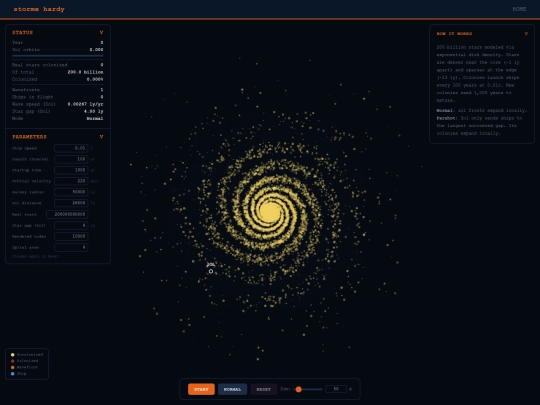Screen dimensions: 540x405
Task: Click the Wave speed value 0.00287 ly/yr
Action: [85, 104]
